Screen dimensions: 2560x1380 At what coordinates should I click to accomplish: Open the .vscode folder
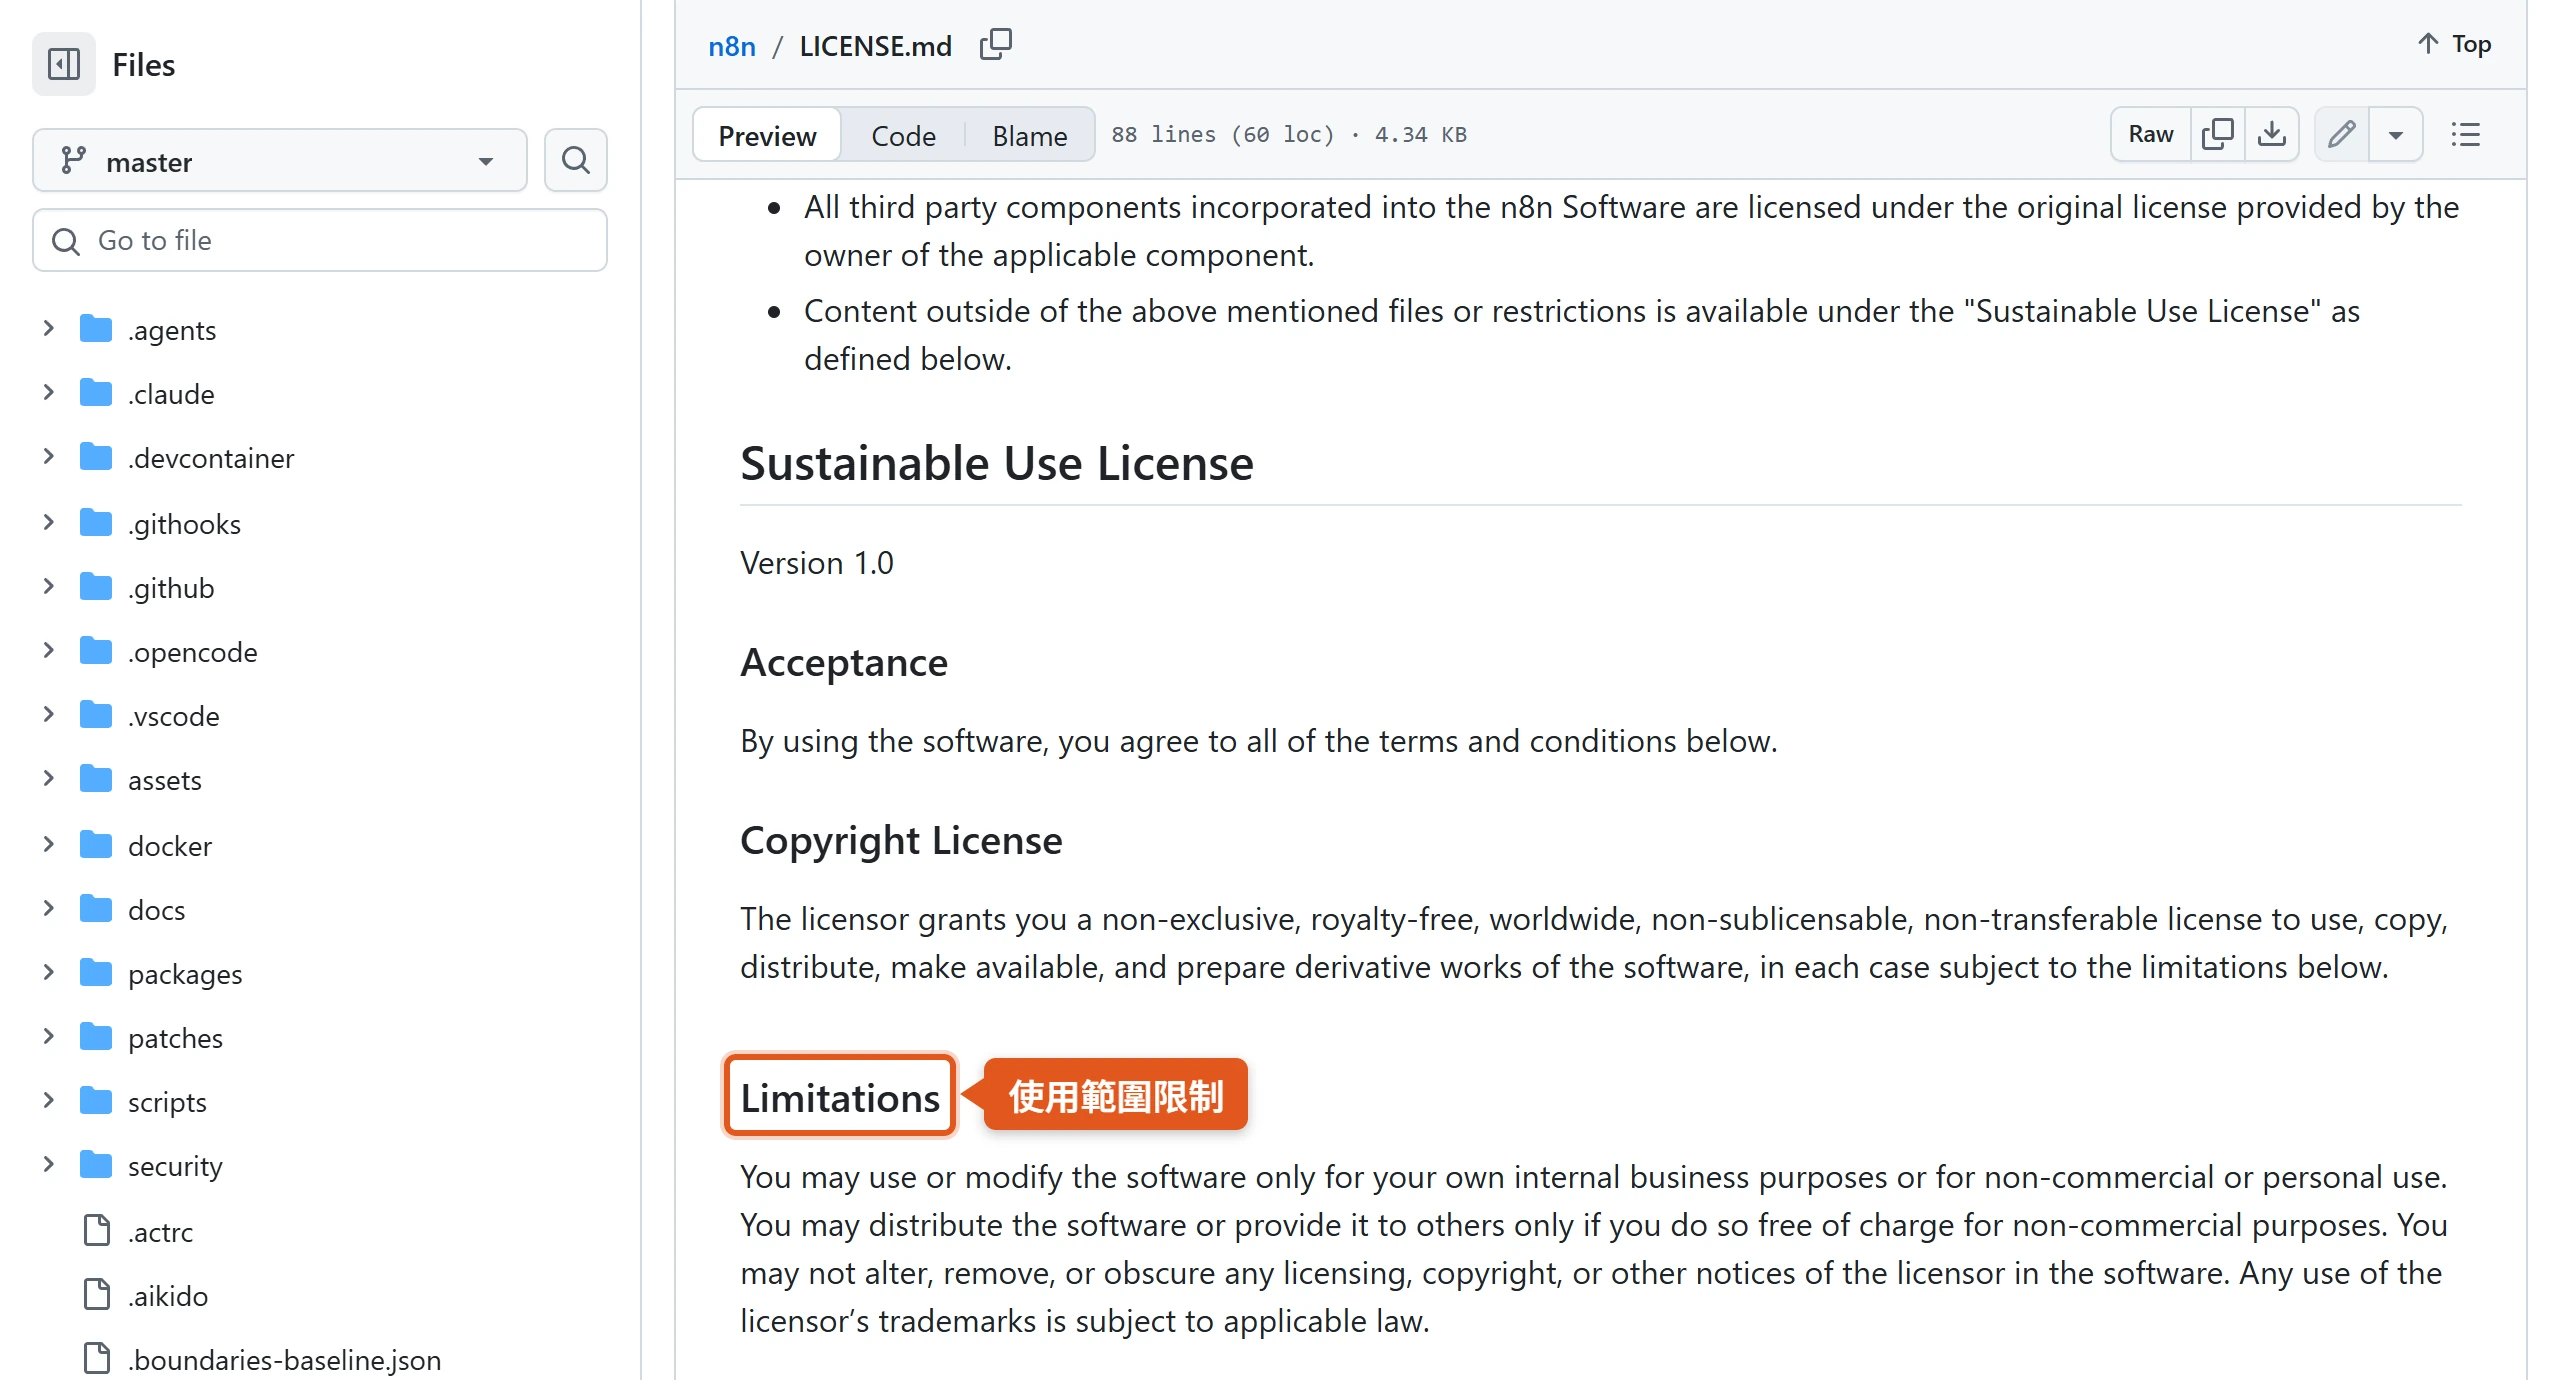point(173,715)
